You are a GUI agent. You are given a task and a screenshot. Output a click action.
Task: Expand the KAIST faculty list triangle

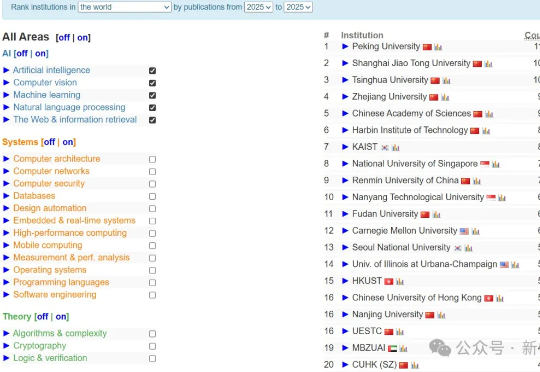[x=345, y=147]
